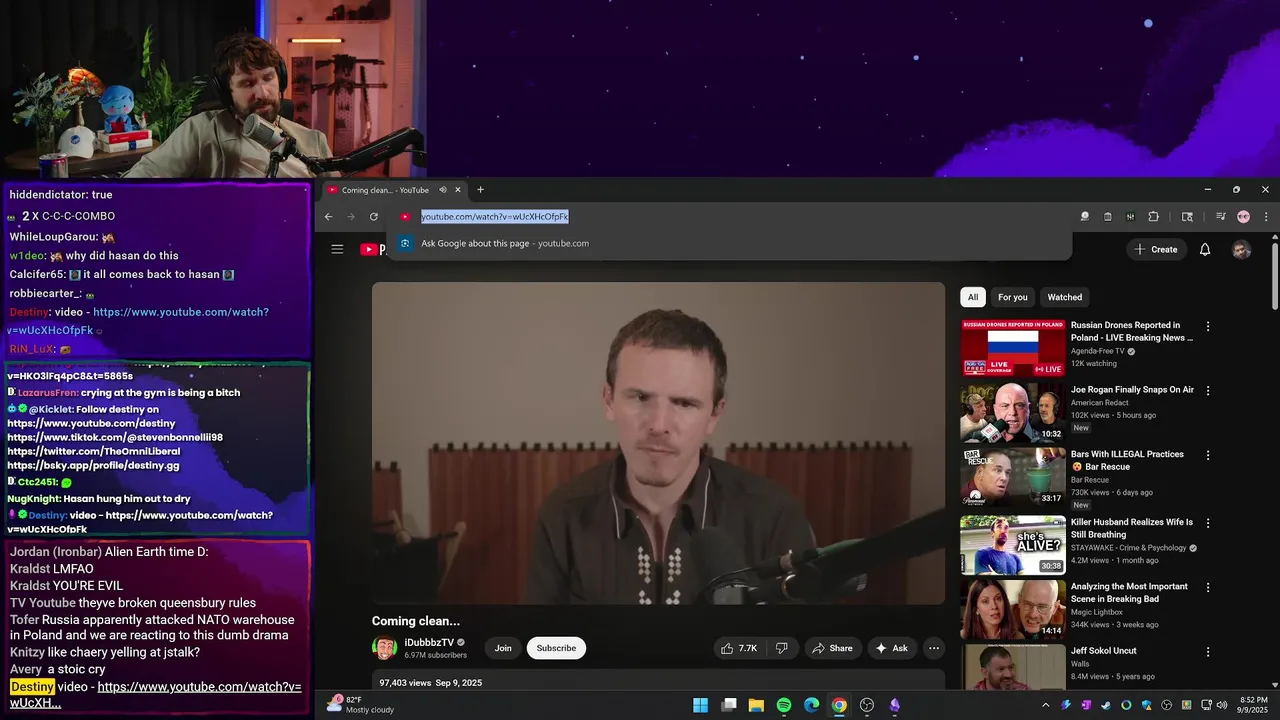
Task: Open a new browser tab
Action: point(480,190)
